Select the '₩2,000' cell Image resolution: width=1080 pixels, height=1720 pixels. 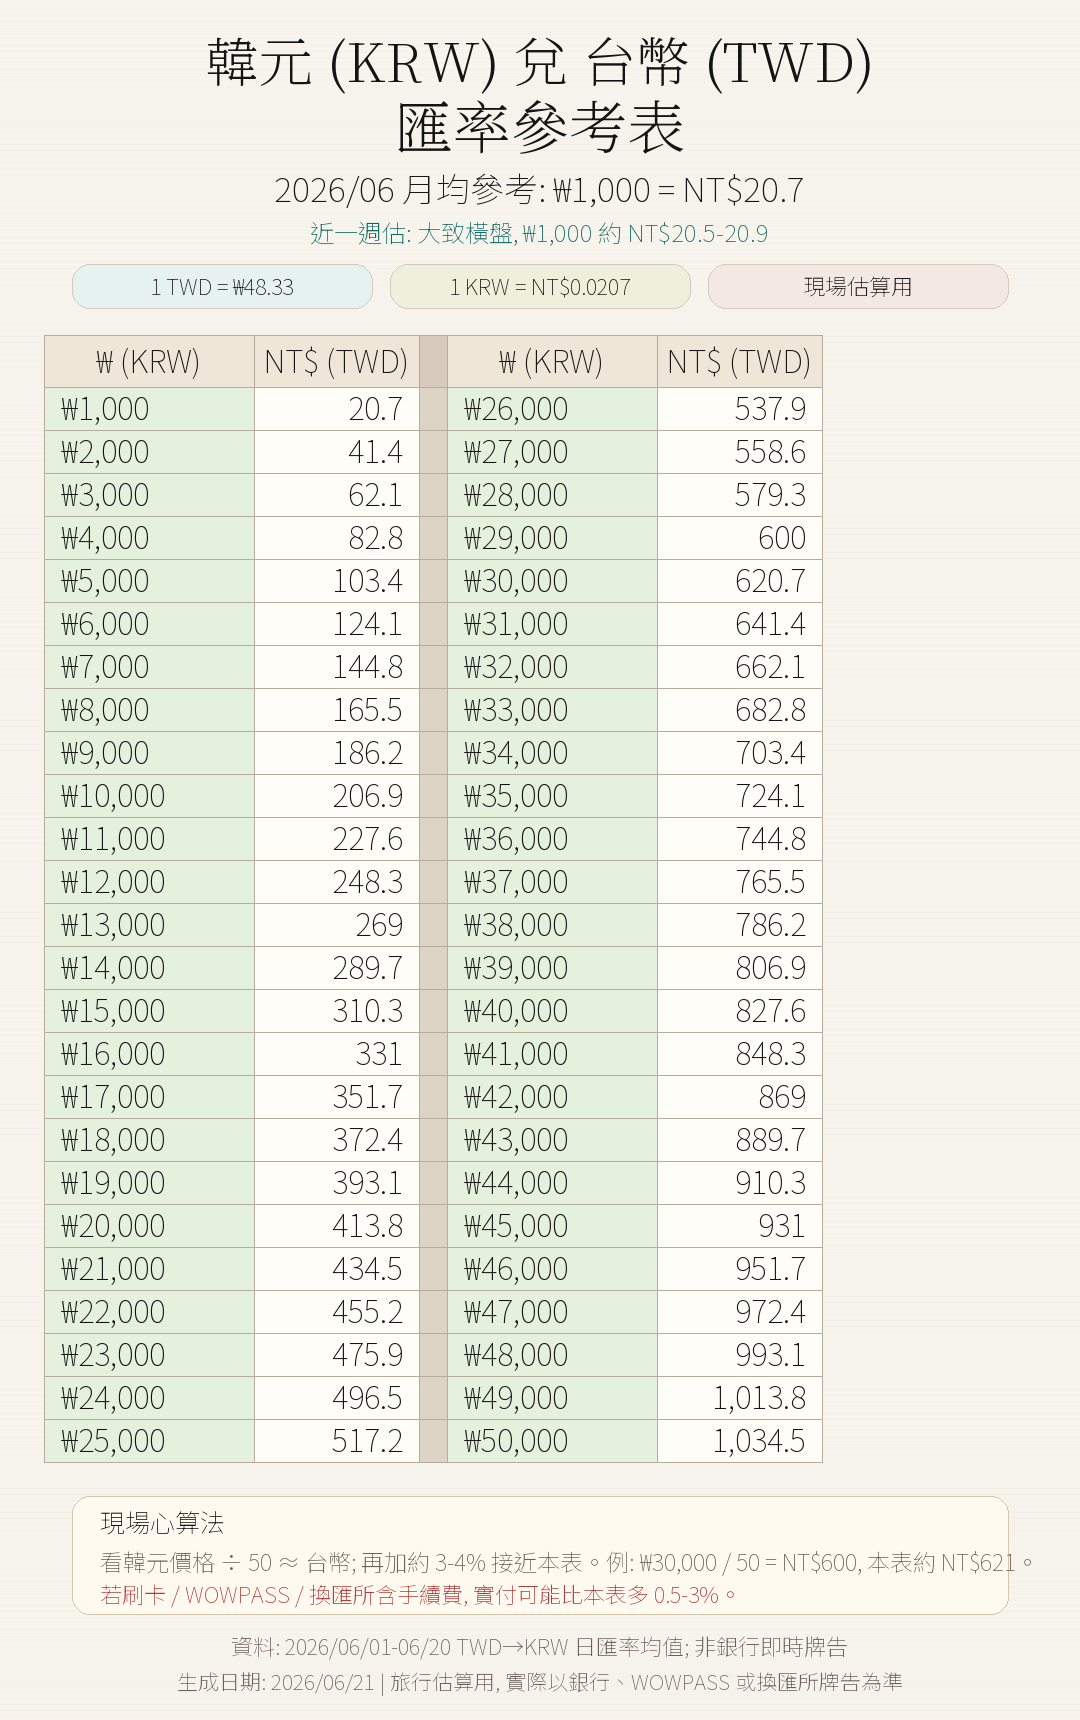tap(150, 452)
